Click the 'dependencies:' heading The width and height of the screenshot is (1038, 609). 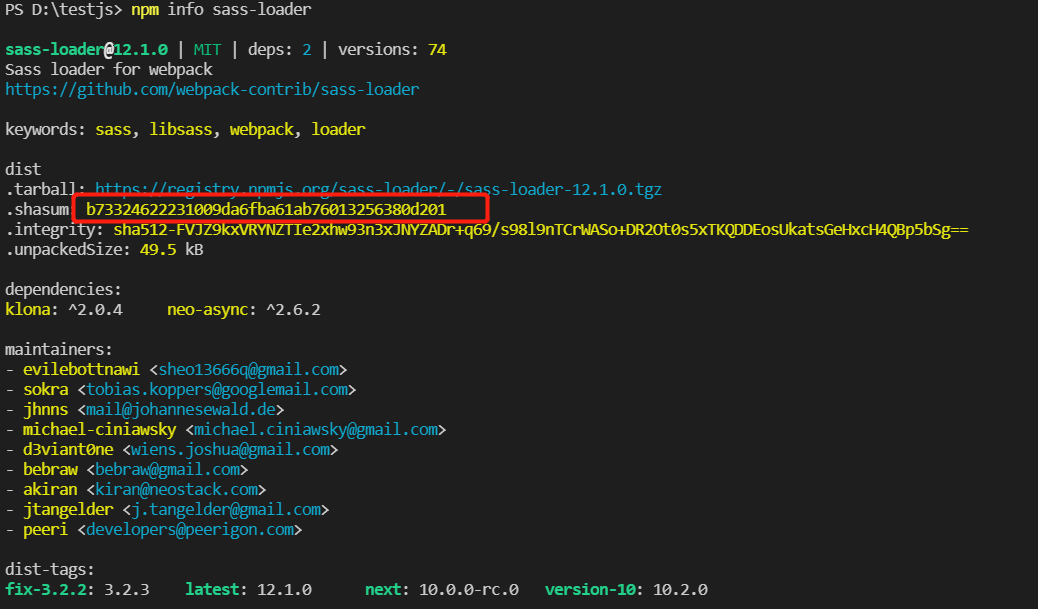click(x=64, y=289)
